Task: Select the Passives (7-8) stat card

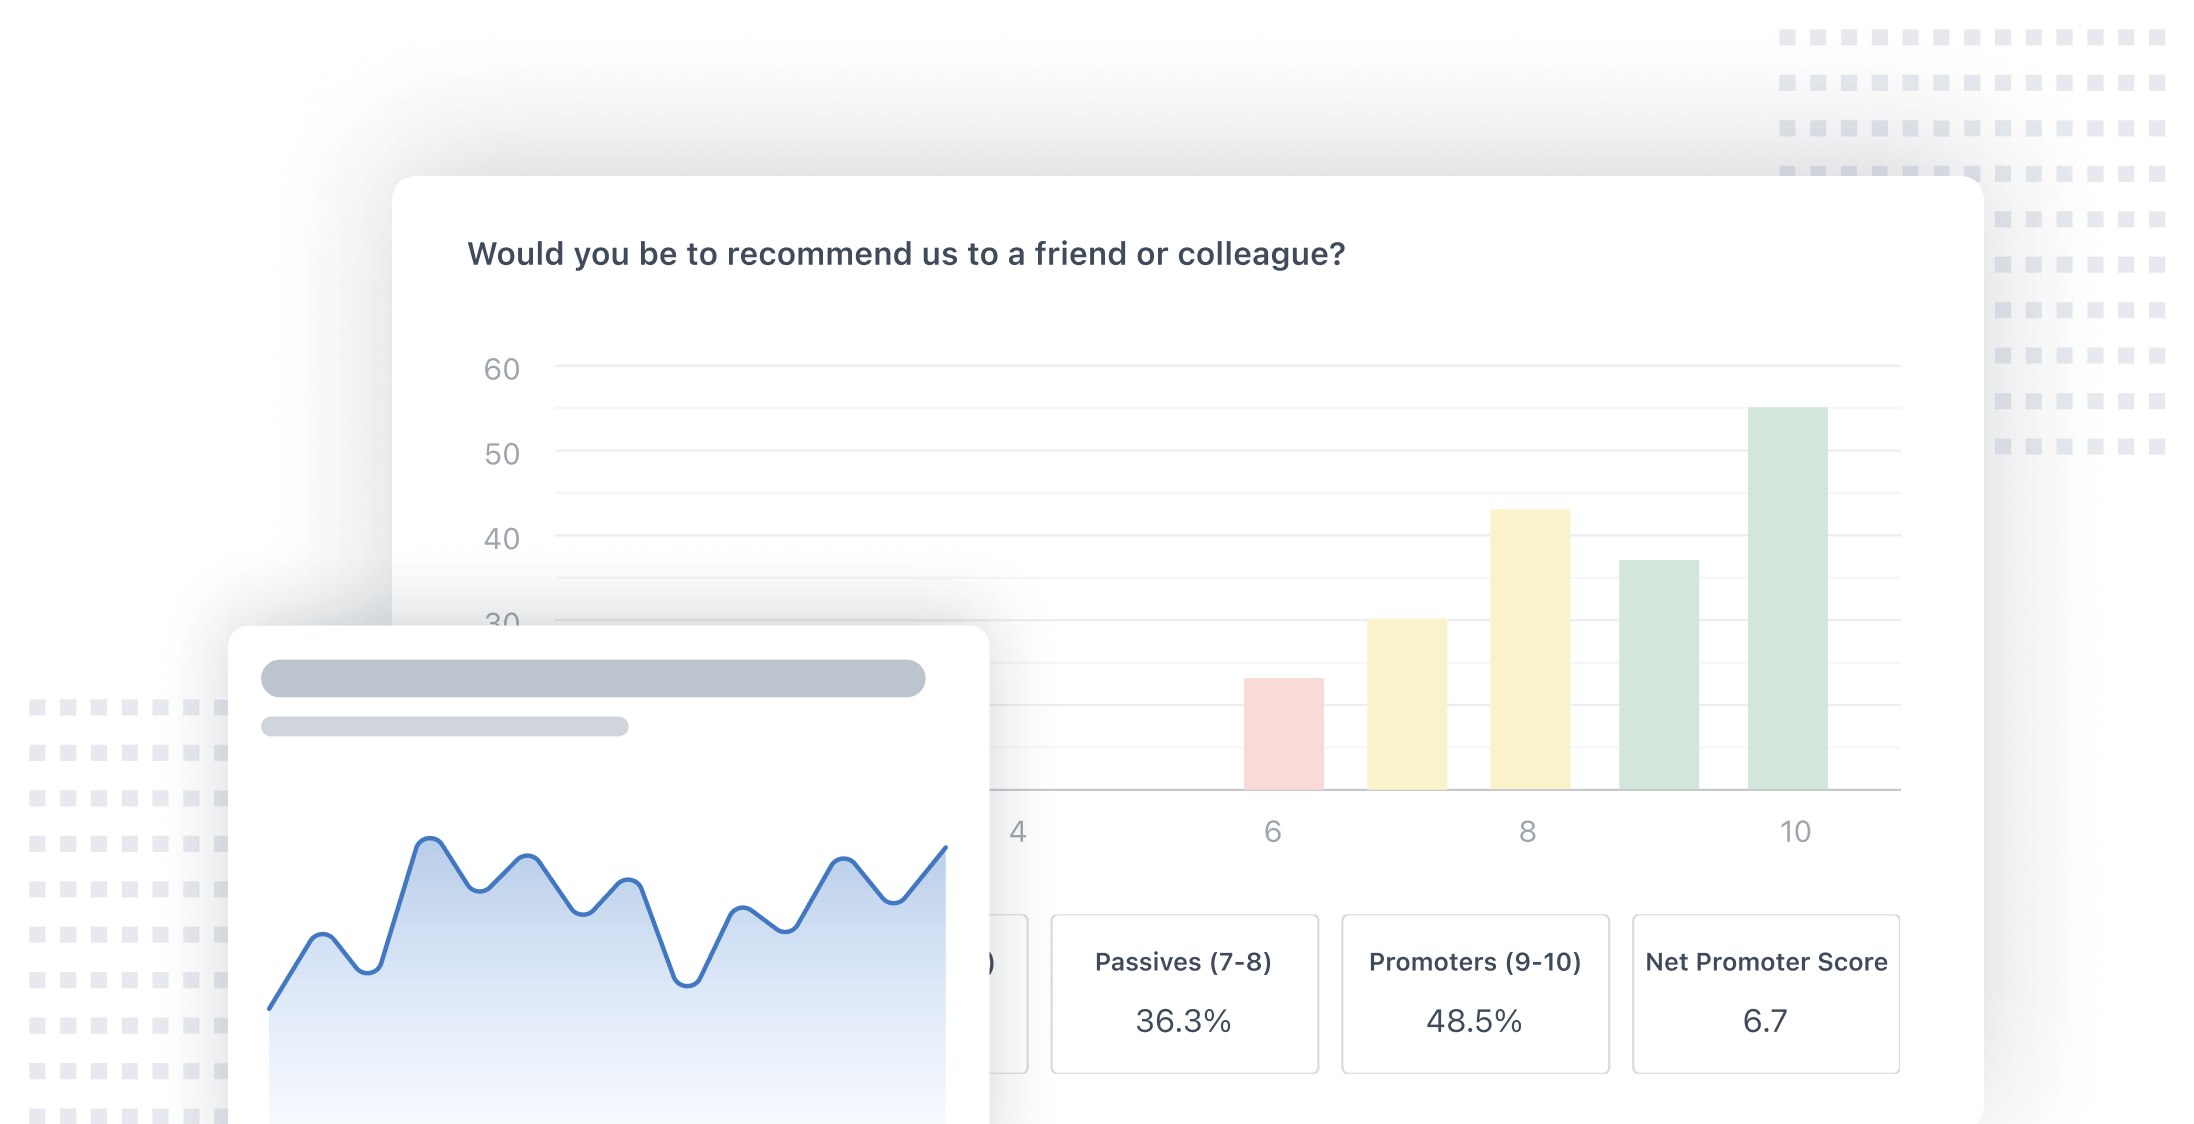Action: tap(1184, 993)
